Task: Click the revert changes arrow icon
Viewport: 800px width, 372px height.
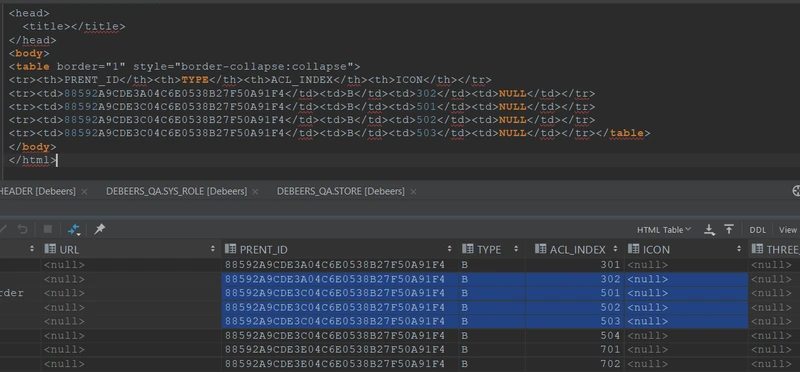Action: click(22, 229)
